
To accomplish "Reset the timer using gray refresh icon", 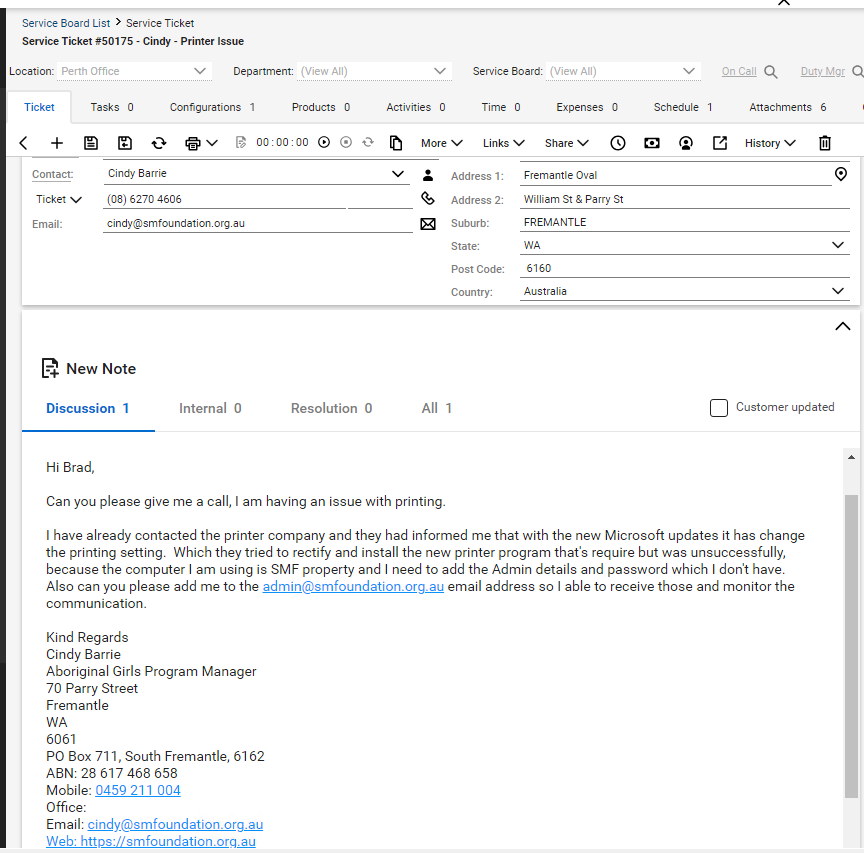I will 368,142.
